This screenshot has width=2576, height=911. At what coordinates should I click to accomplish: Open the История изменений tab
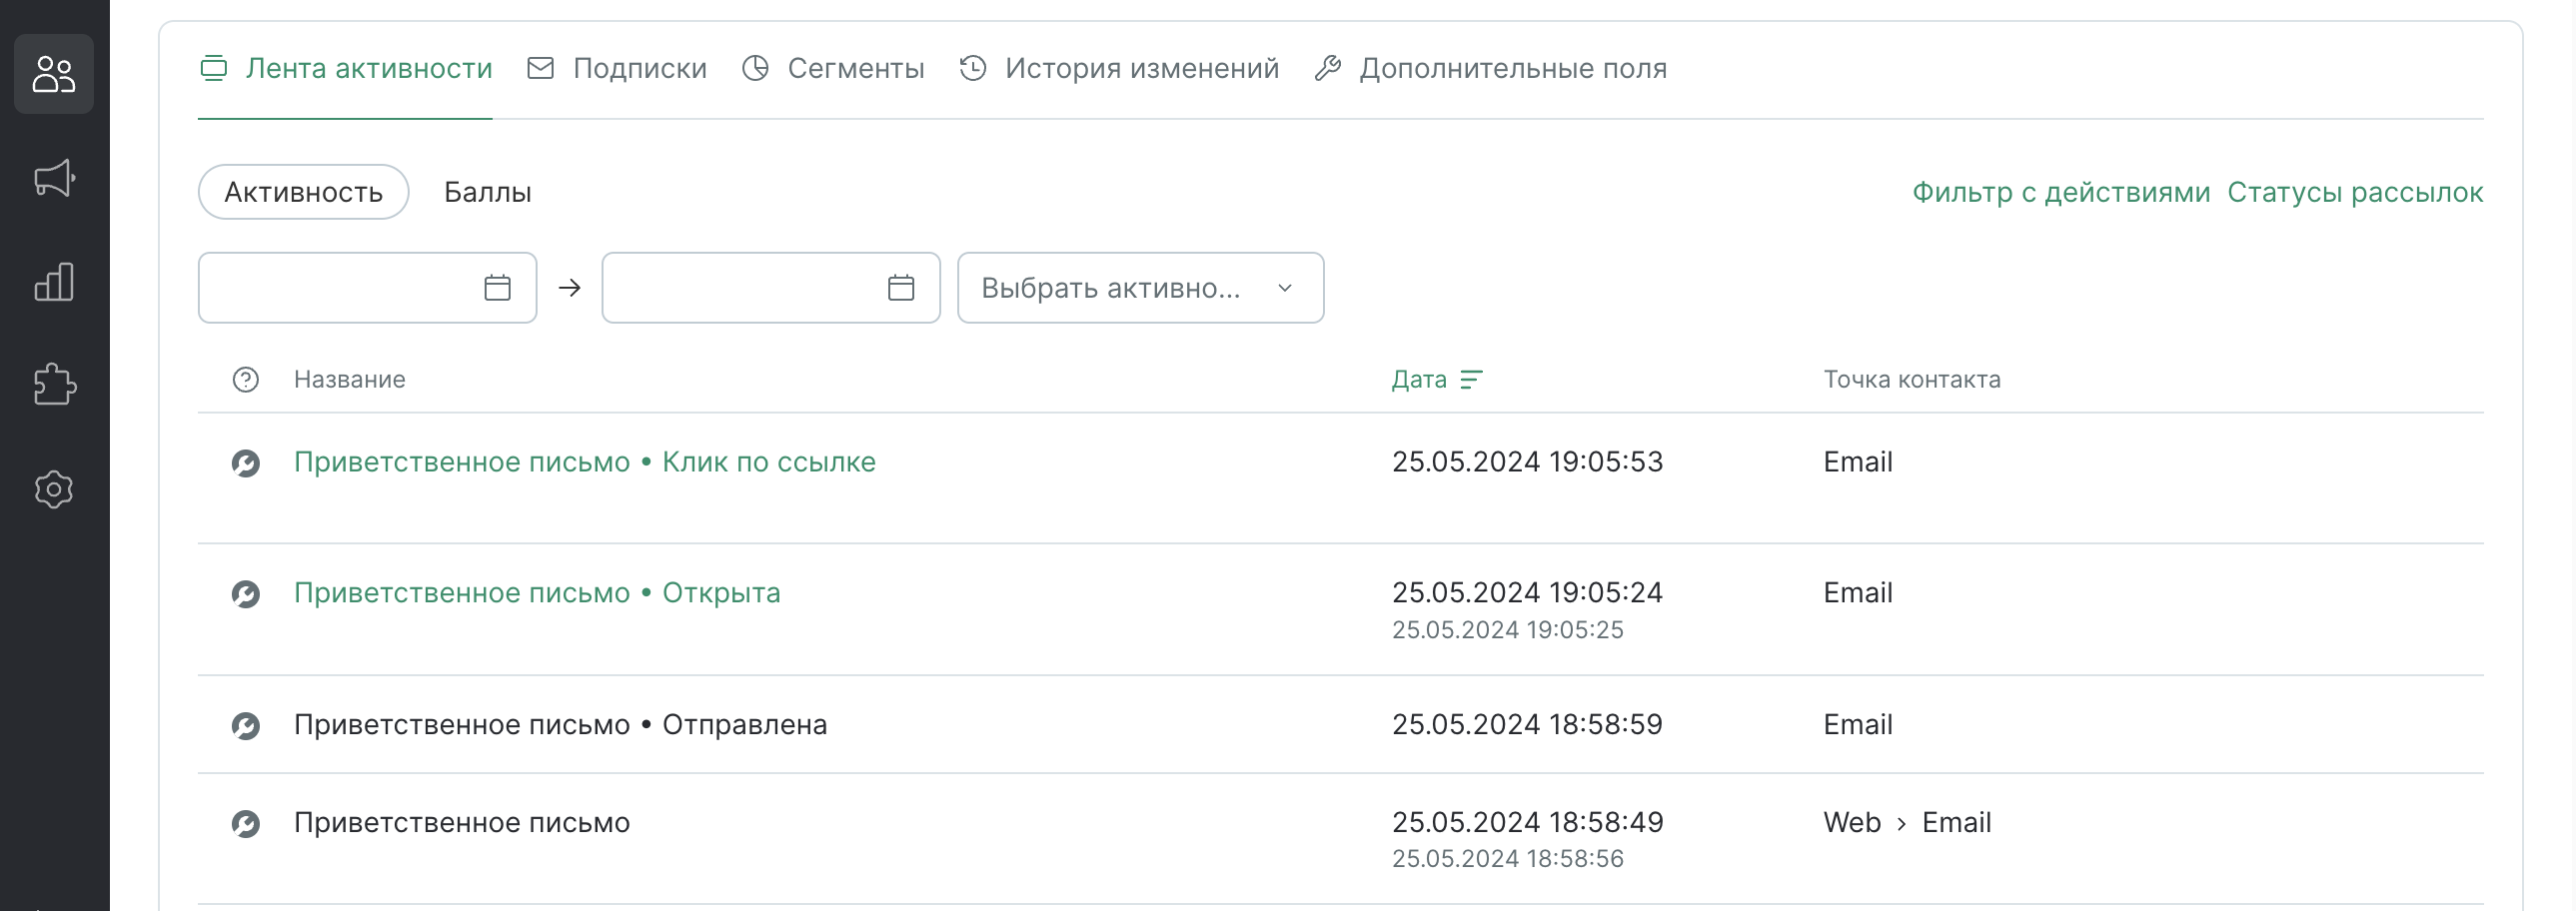(x=1119, y=68)
